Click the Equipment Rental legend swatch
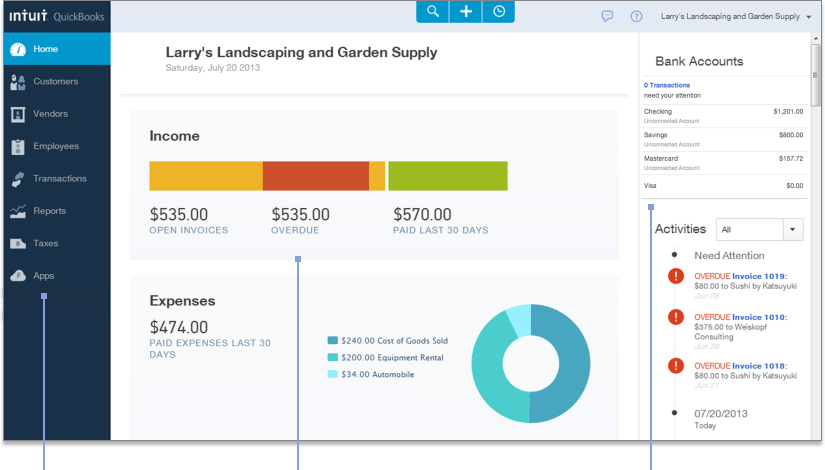 tap(333, 357)
